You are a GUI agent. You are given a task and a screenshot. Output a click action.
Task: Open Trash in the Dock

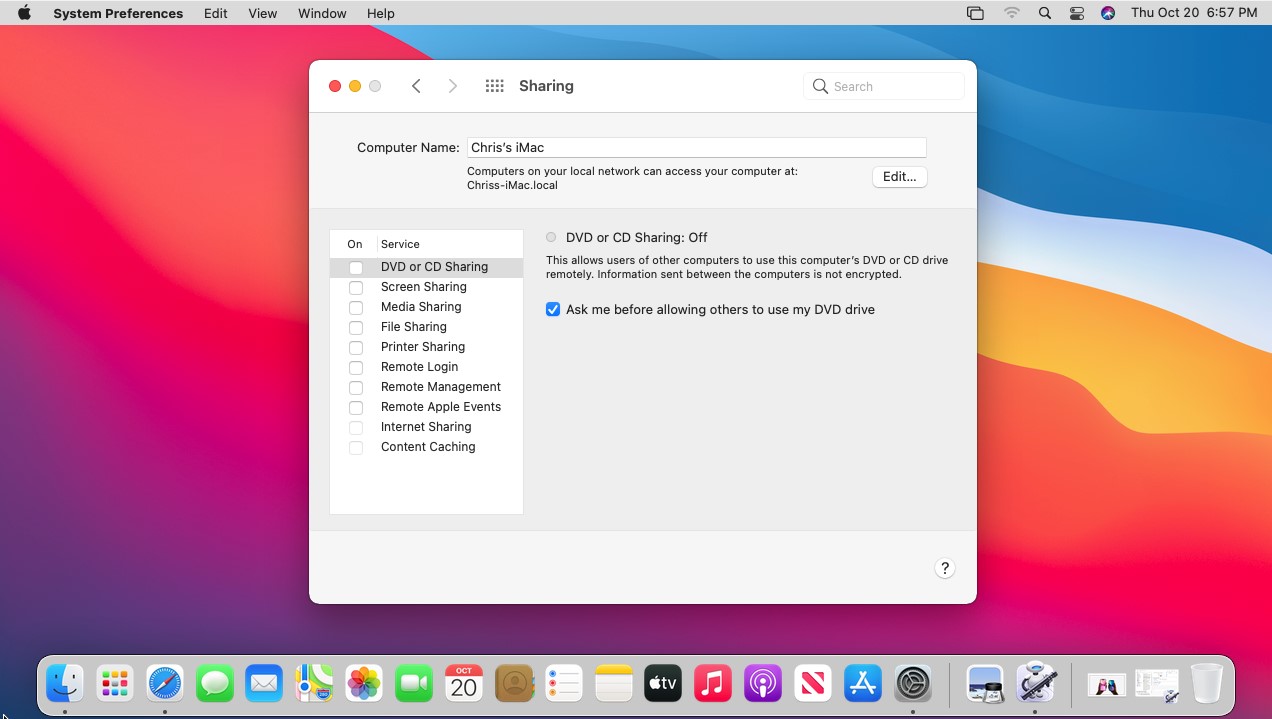[1207, 684]
